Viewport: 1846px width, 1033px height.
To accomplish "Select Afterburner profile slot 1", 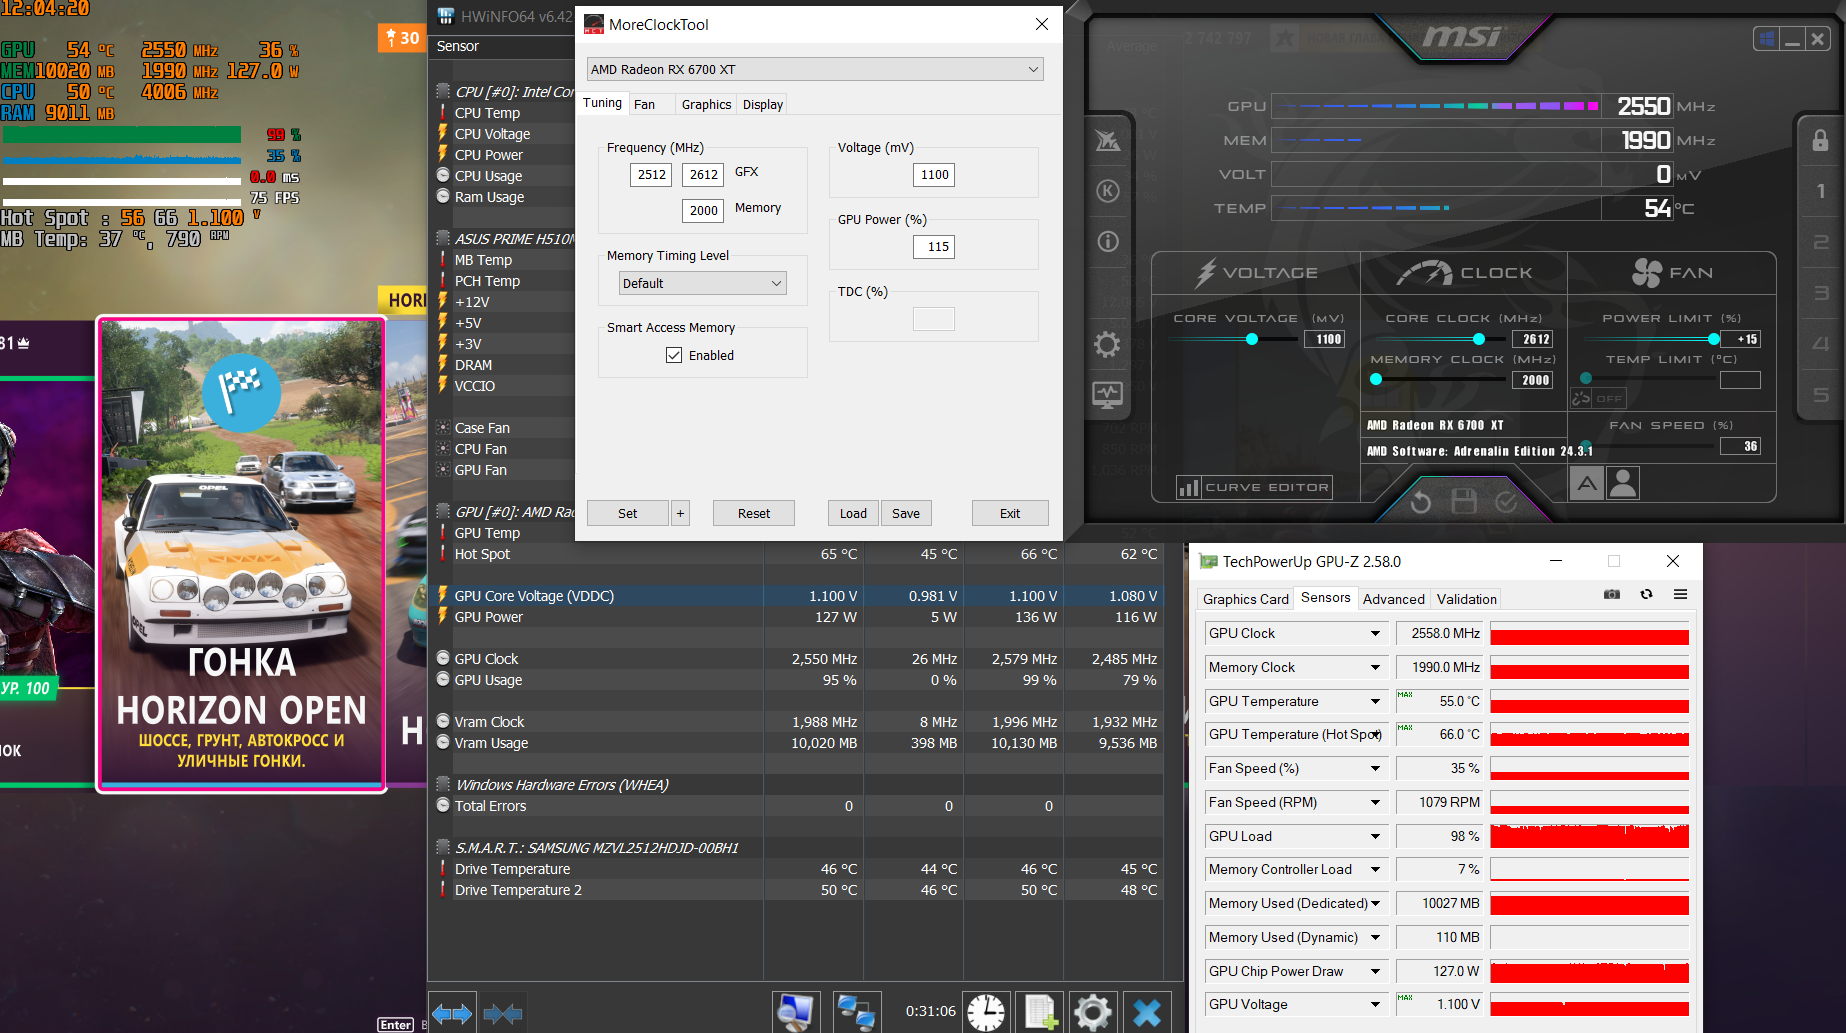I will (1820, 191).
